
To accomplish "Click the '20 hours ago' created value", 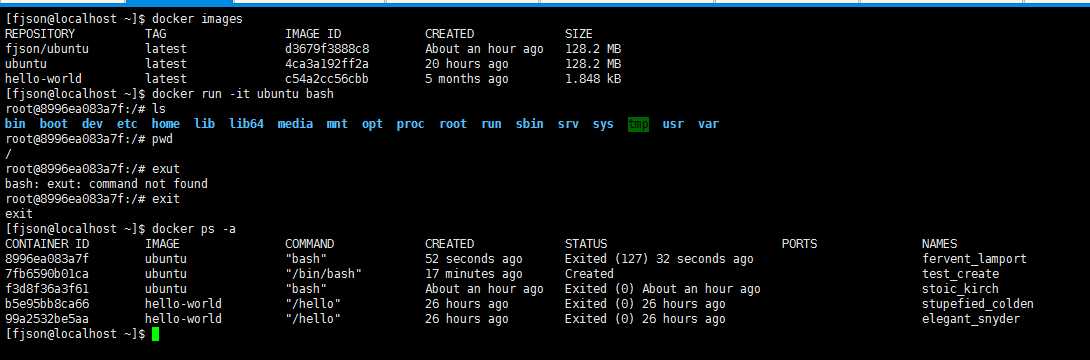I will (466, 64).
